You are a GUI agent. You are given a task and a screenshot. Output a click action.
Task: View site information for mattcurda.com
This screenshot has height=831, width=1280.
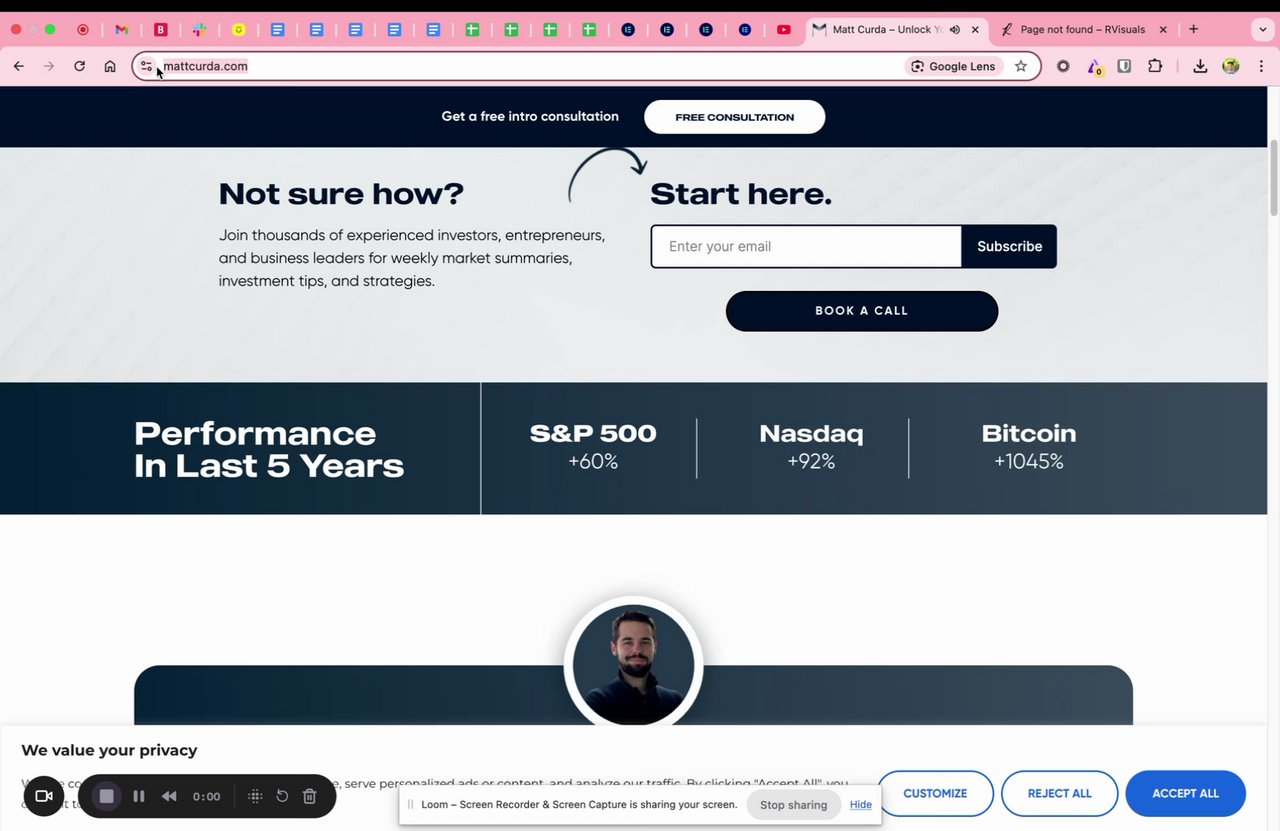coord(146,66)
